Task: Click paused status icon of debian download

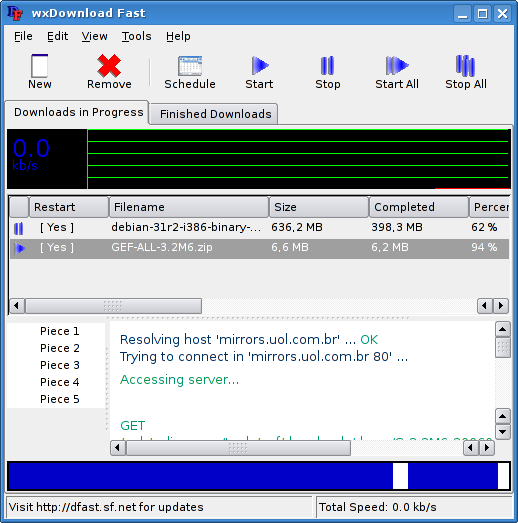Action: tap(19, 228)
